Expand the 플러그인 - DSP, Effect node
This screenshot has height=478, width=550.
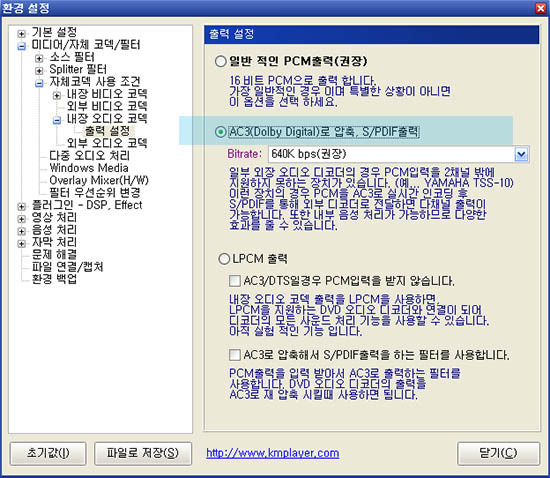[x=21, y=206]
